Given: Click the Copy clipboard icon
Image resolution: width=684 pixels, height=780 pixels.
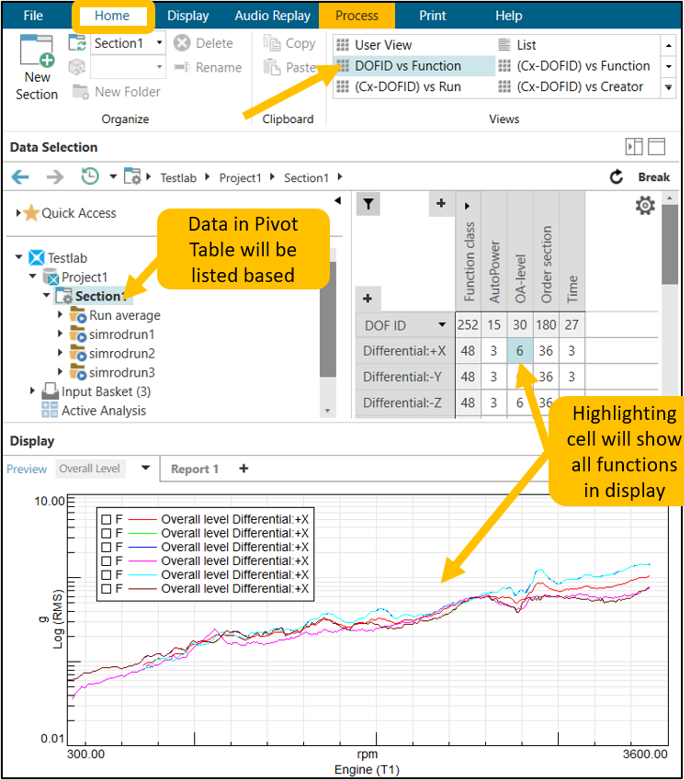Looking at the screenshot, I should tap(272, 43).
